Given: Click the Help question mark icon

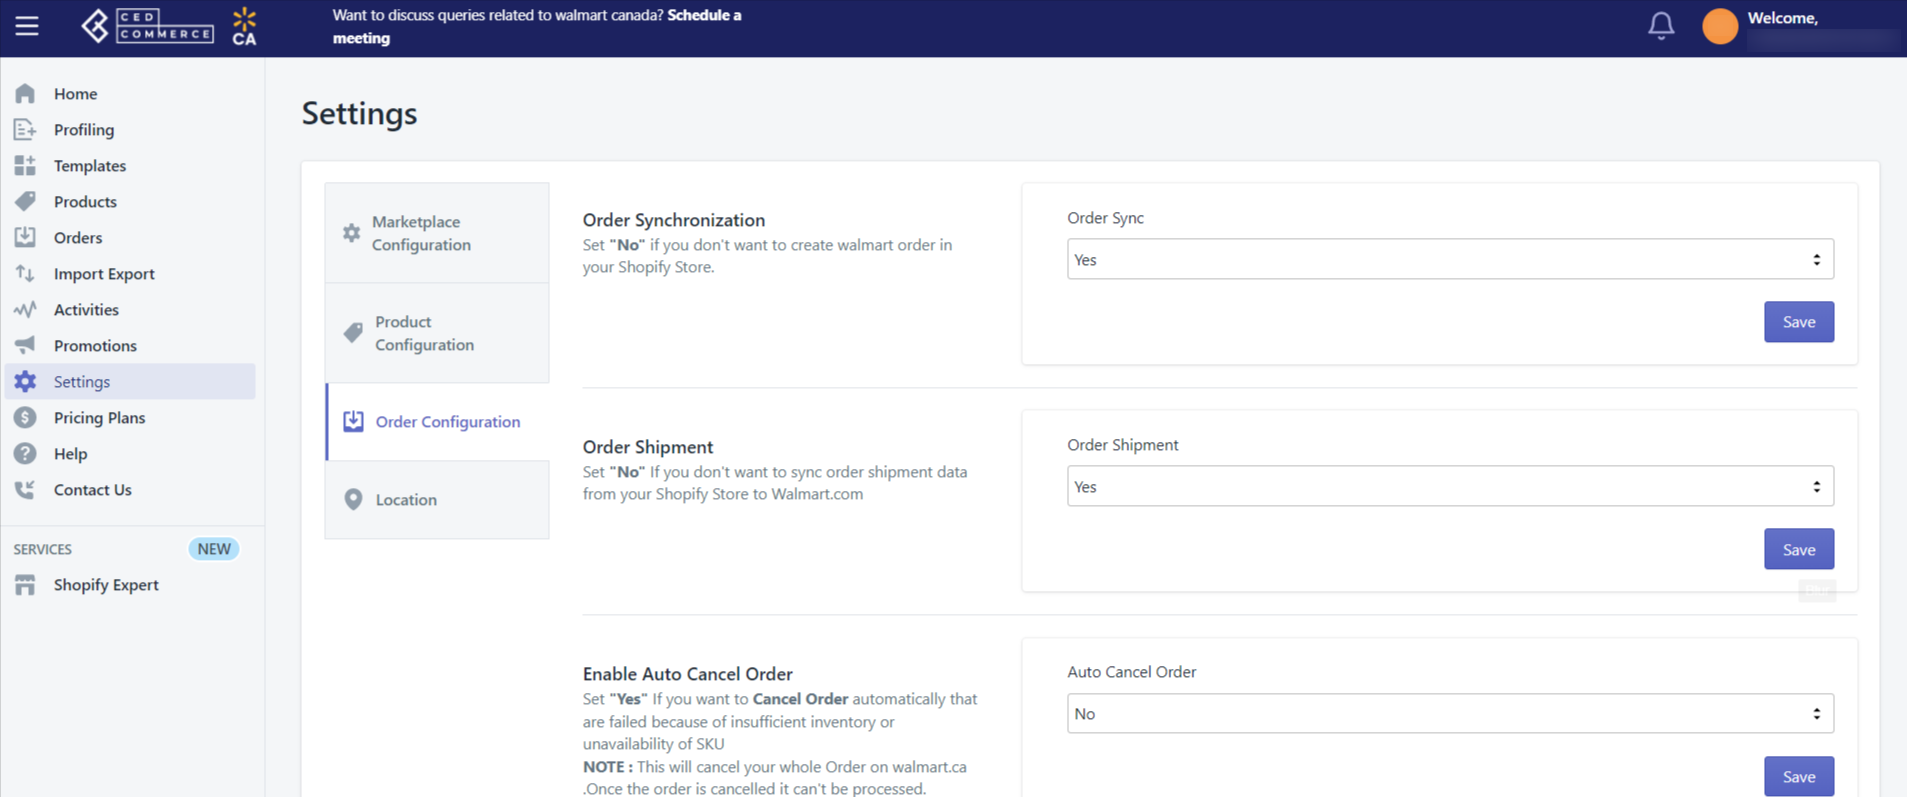Looking at the screenshot, I should 25,453.
